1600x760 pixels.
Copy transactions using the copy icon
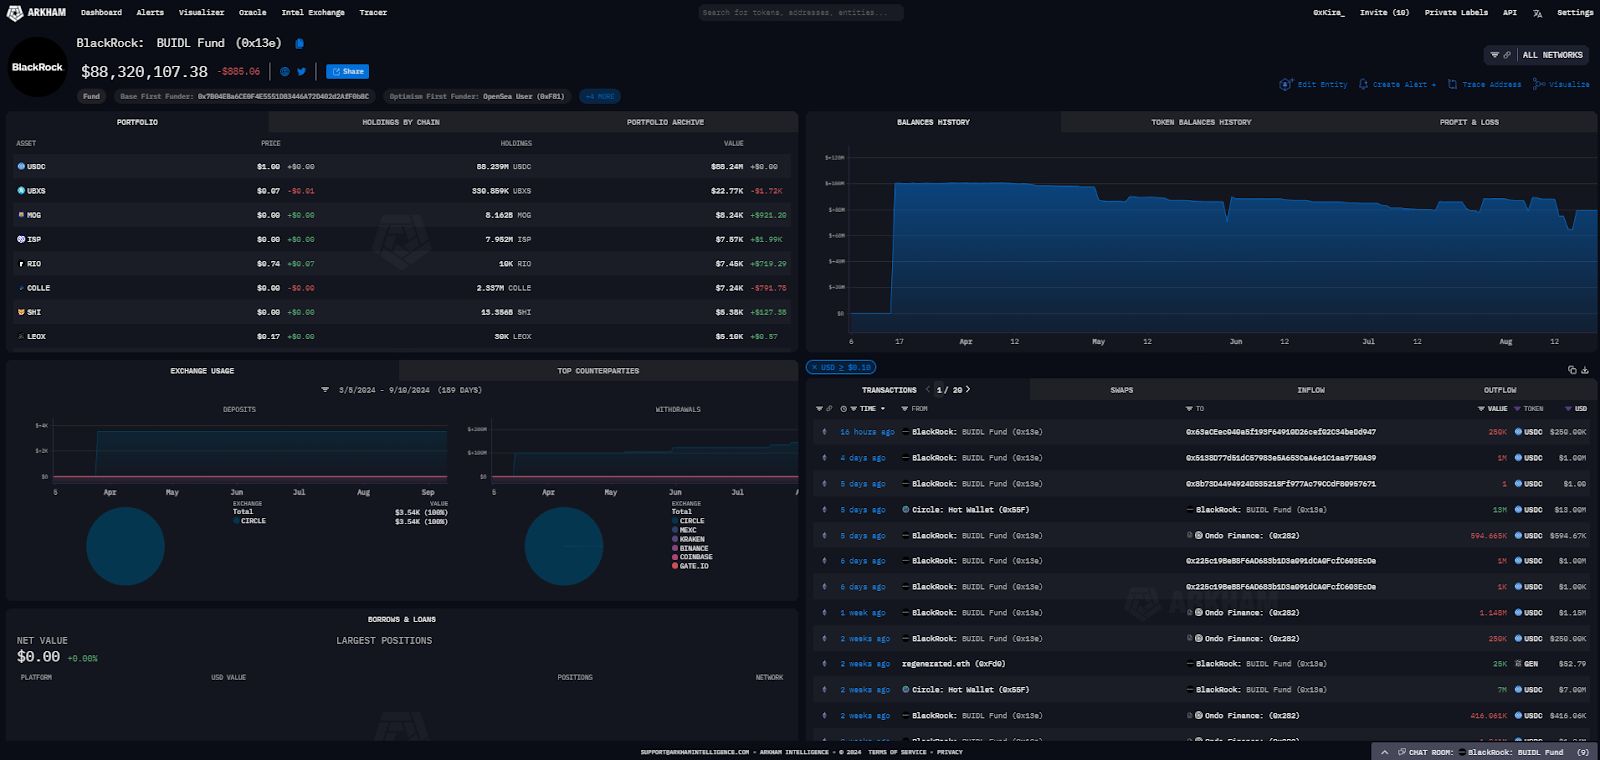[x=1572, y=370]
